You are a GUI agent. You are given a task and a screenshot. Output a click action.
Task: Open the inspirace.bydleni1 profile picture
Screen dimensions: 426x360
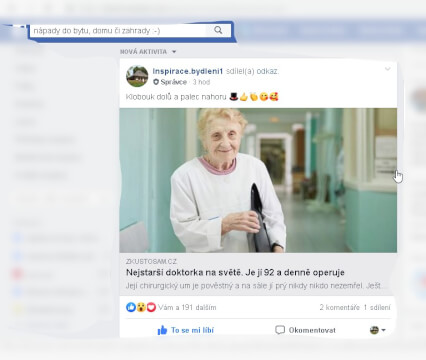point(137,76)
